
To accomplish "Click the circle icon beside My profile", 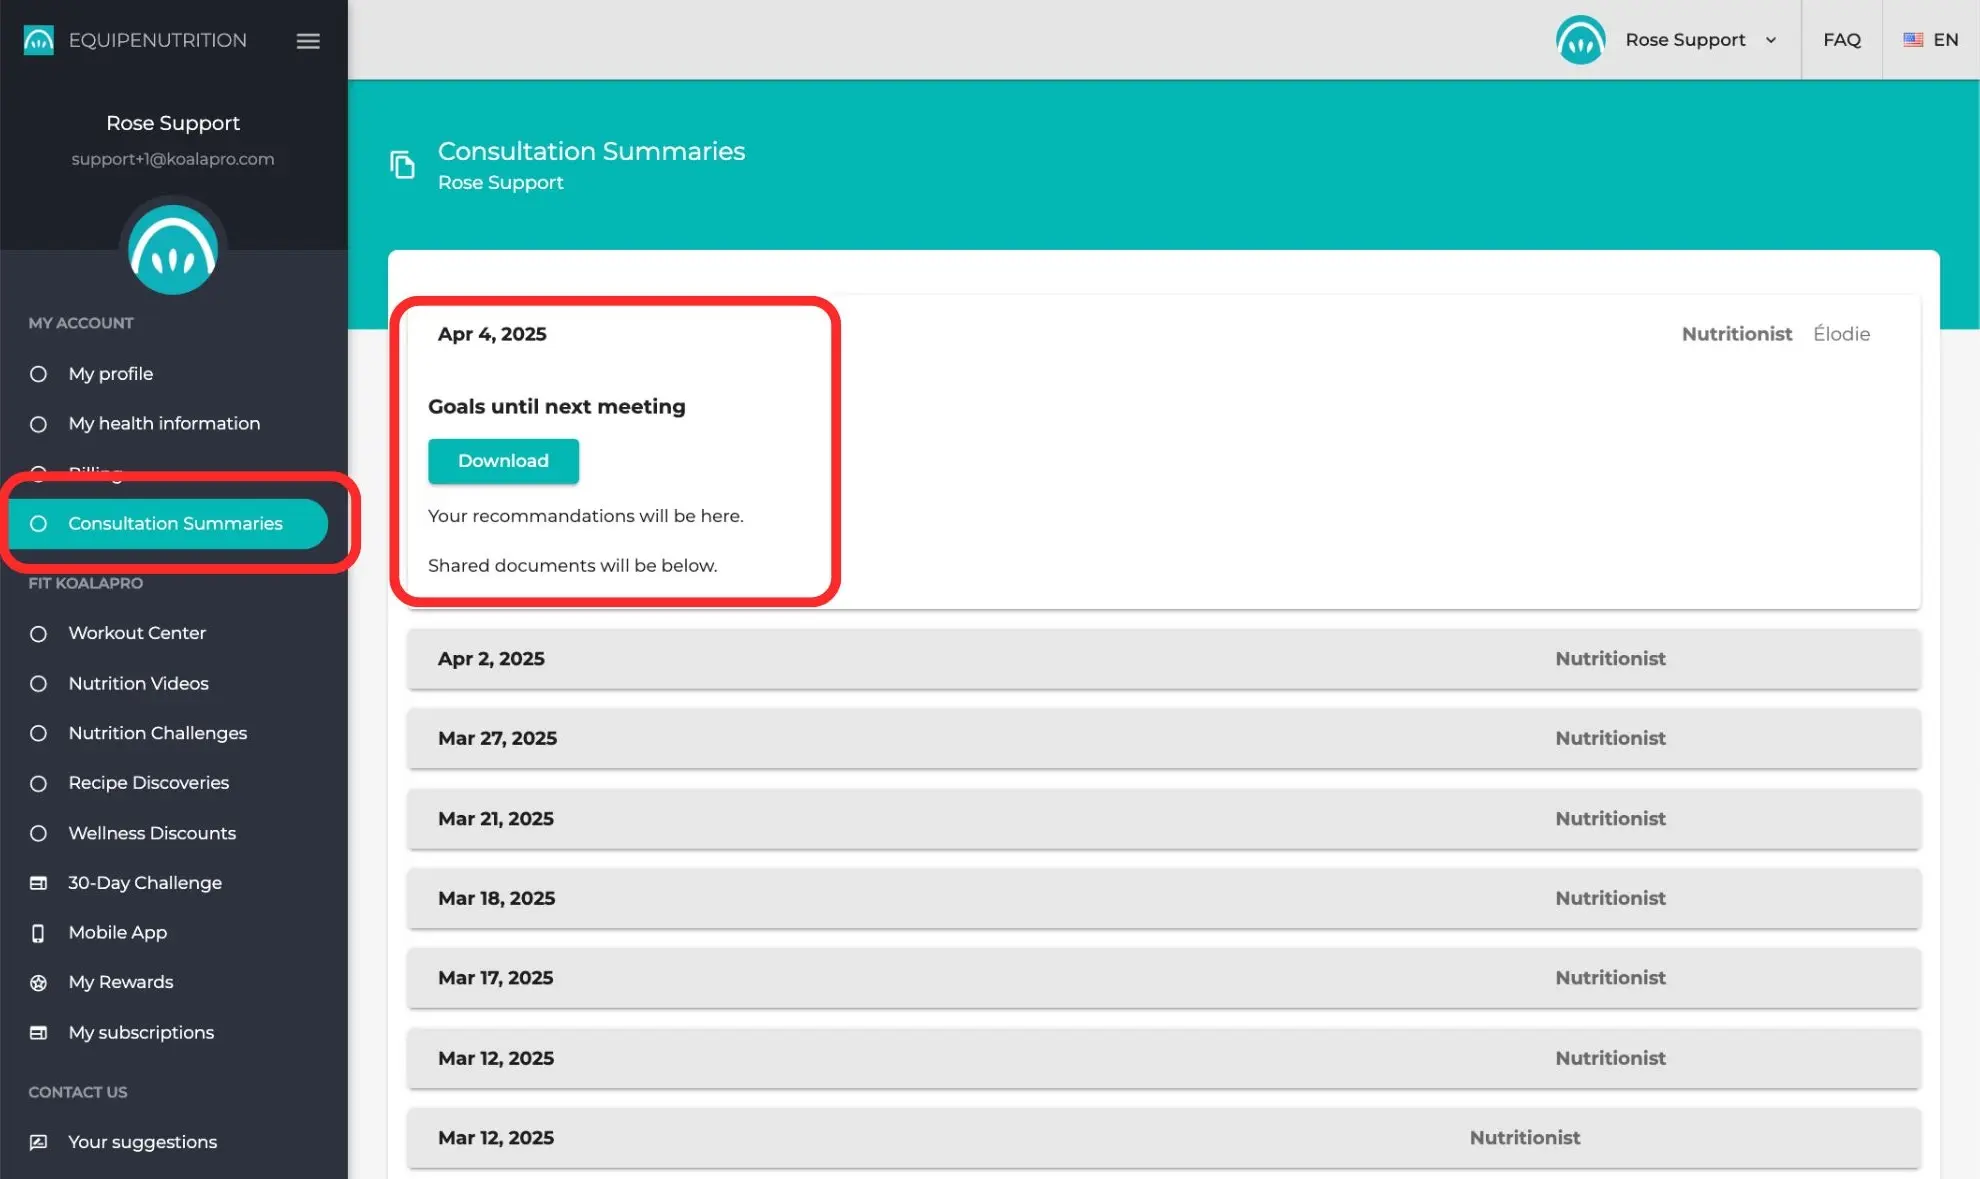I will [38, 374].
